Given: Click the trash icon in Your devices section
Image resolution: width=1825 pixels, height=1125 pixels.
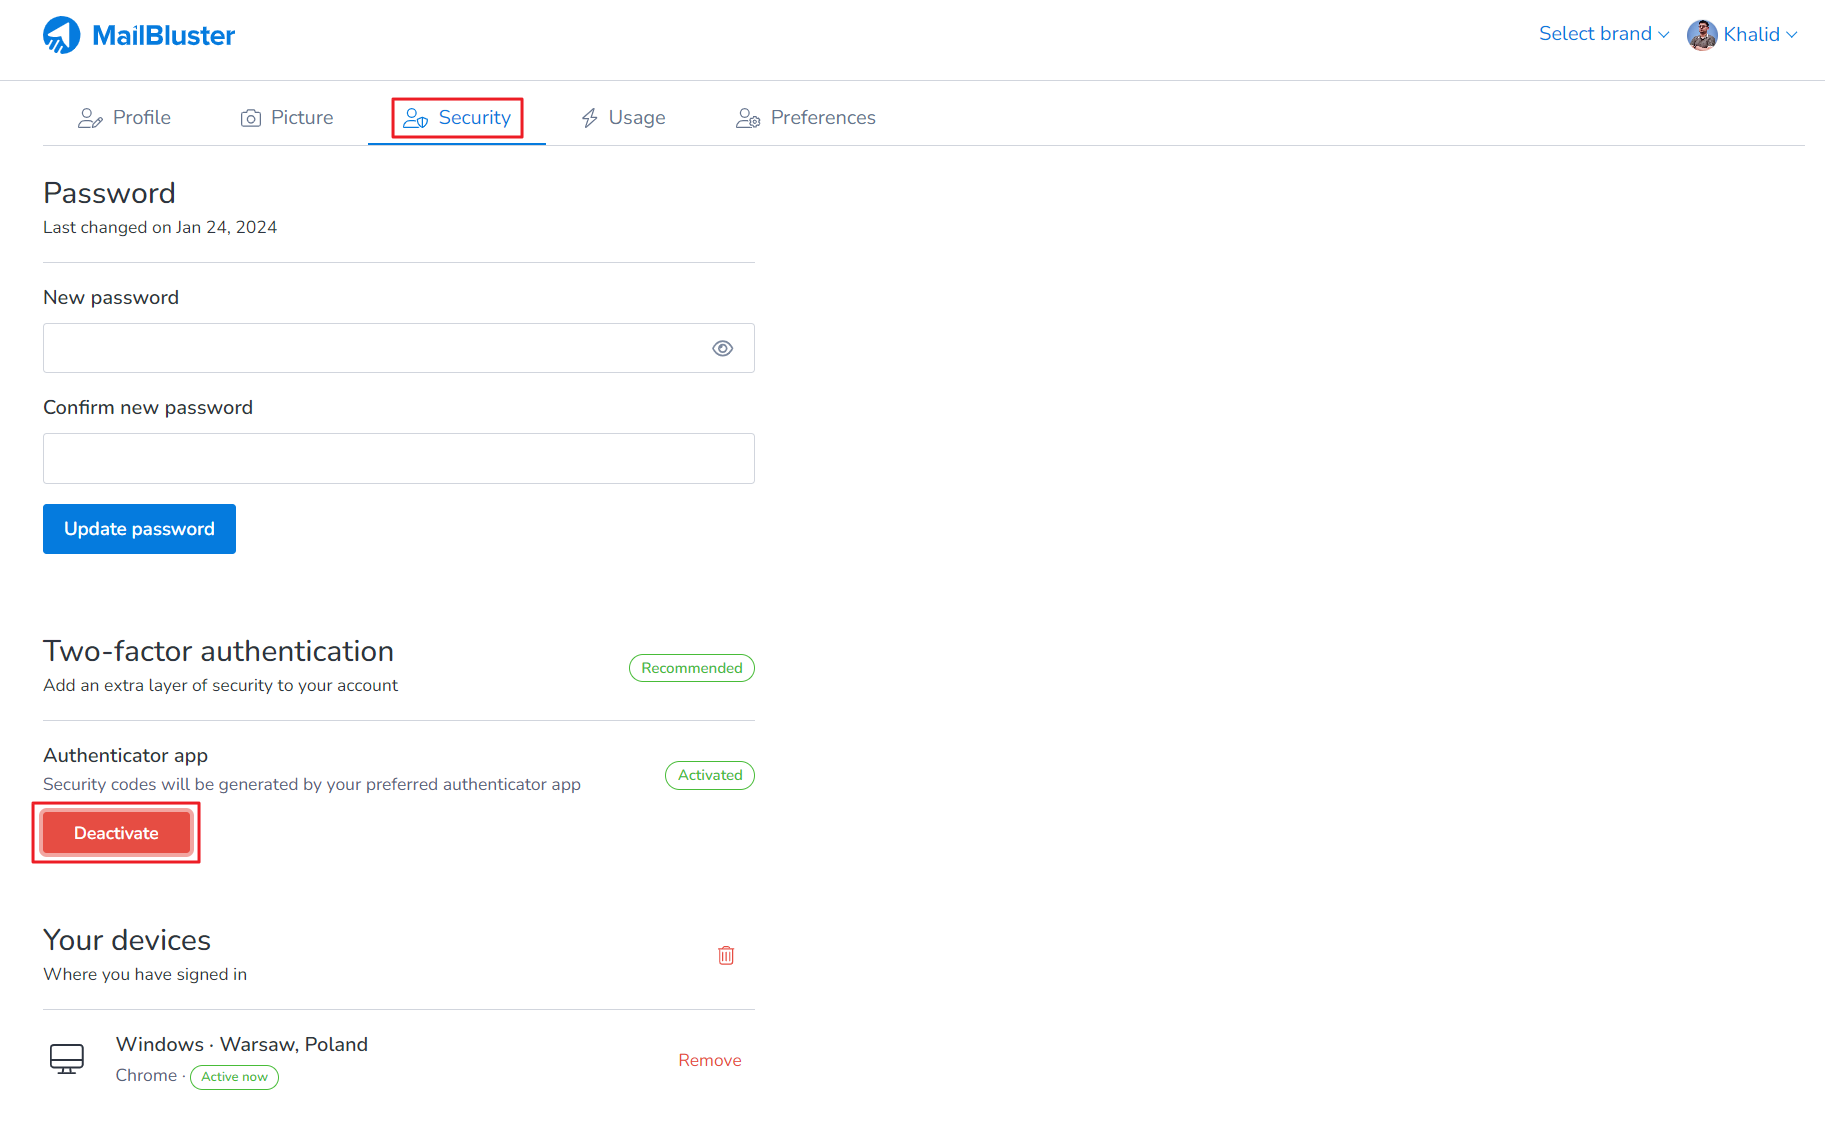Looking at the screenshot, I should 726,955.
